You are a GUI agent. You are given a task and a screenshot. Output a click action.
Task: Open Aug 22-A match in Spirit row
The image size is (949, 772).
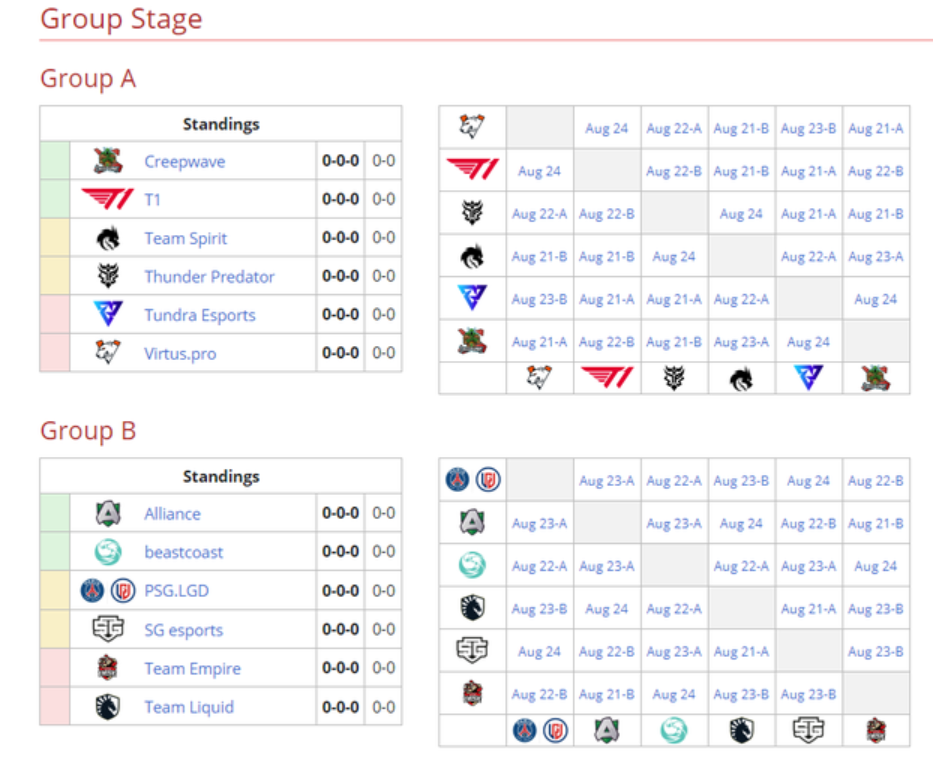pyautogui.click(x=808, y=257)
